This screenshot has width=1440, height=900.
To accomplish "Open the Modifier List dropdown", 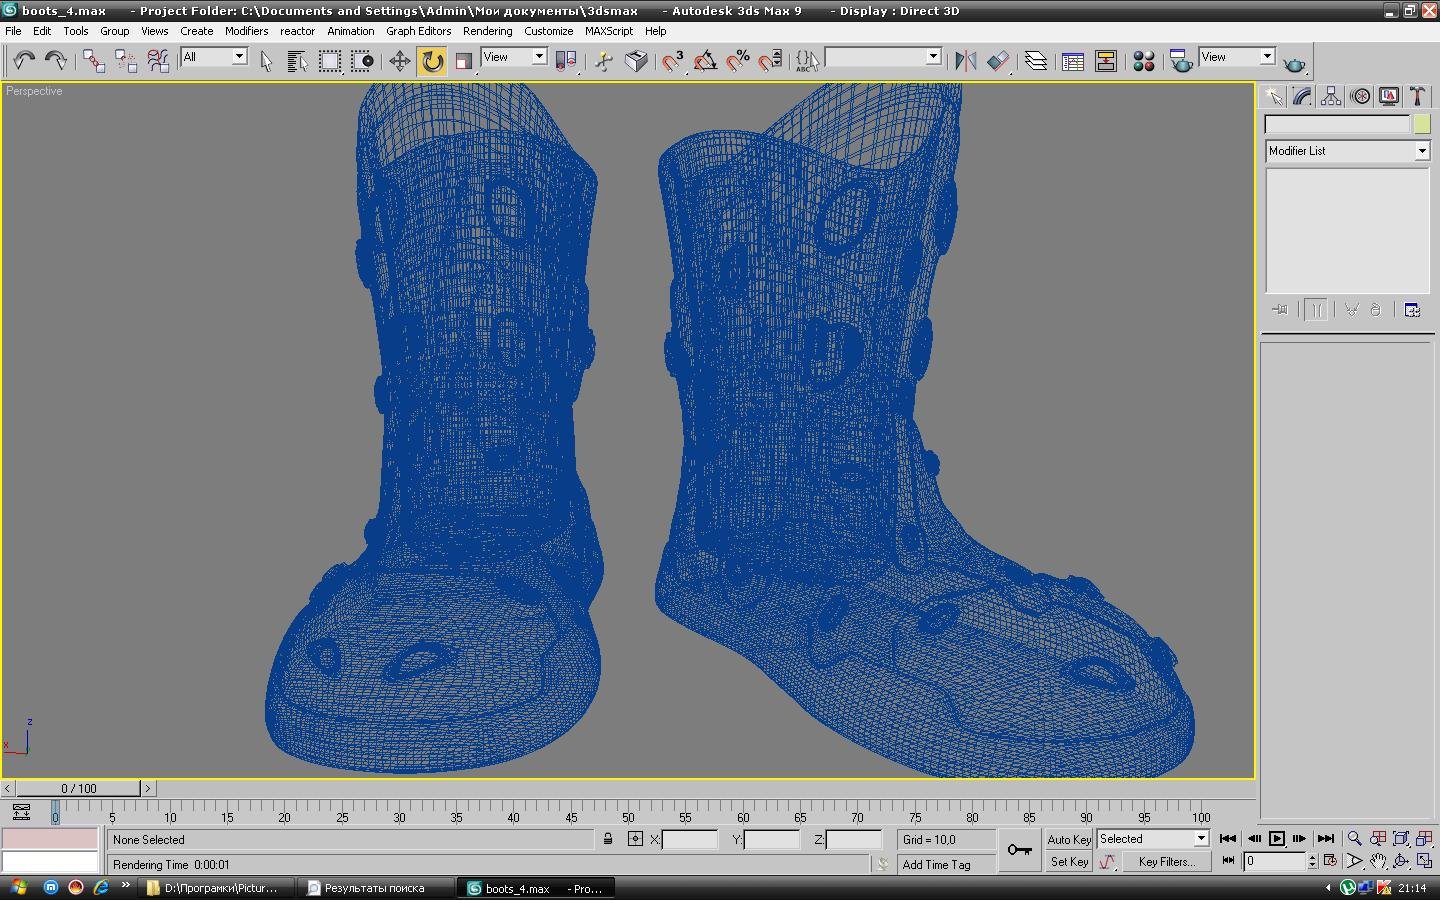I will pos(1421,151).
